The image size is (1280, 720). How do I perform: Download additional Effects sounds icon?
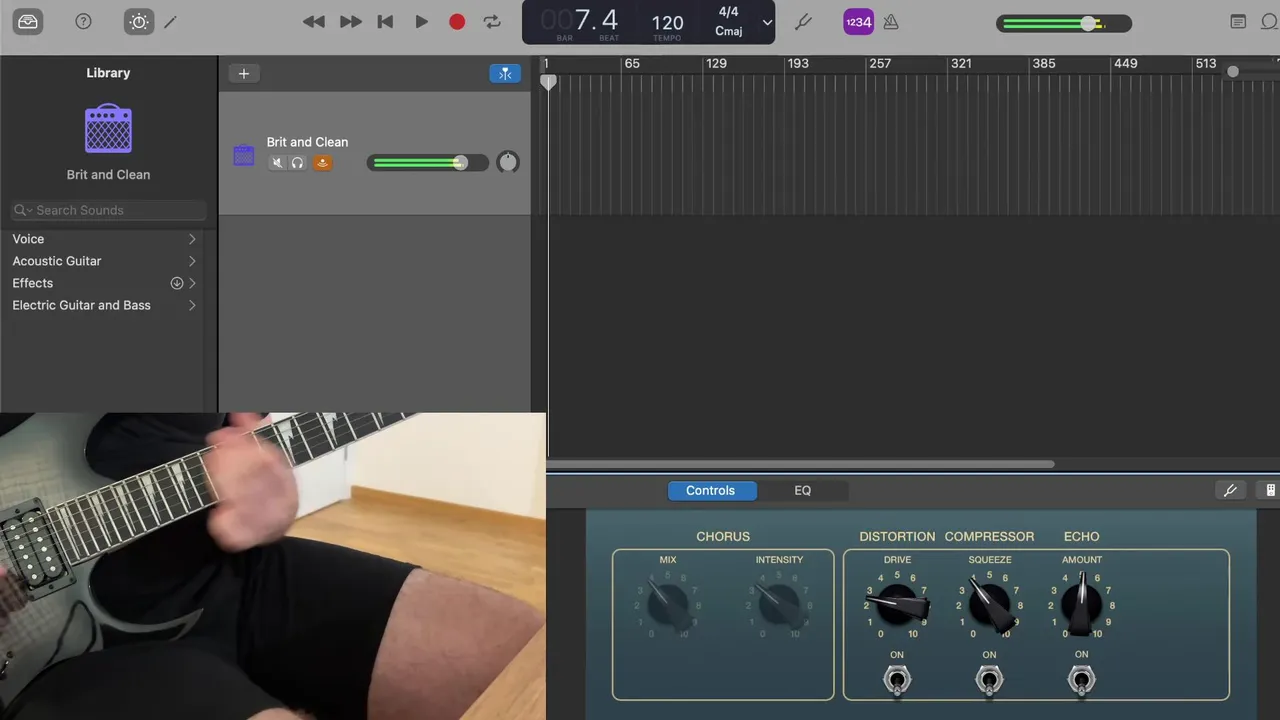point(177,283)
